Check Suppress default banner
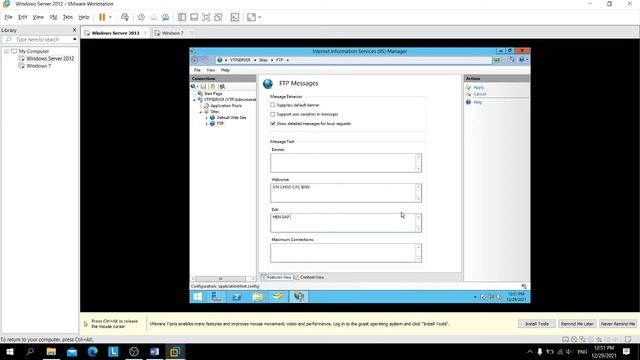 [x=273, y=105]
